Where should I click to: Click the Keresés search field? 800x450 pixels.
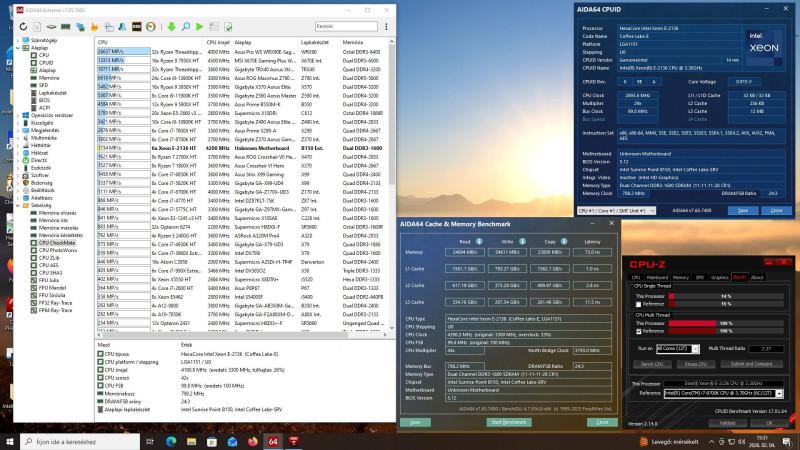[x=346, y=26]
